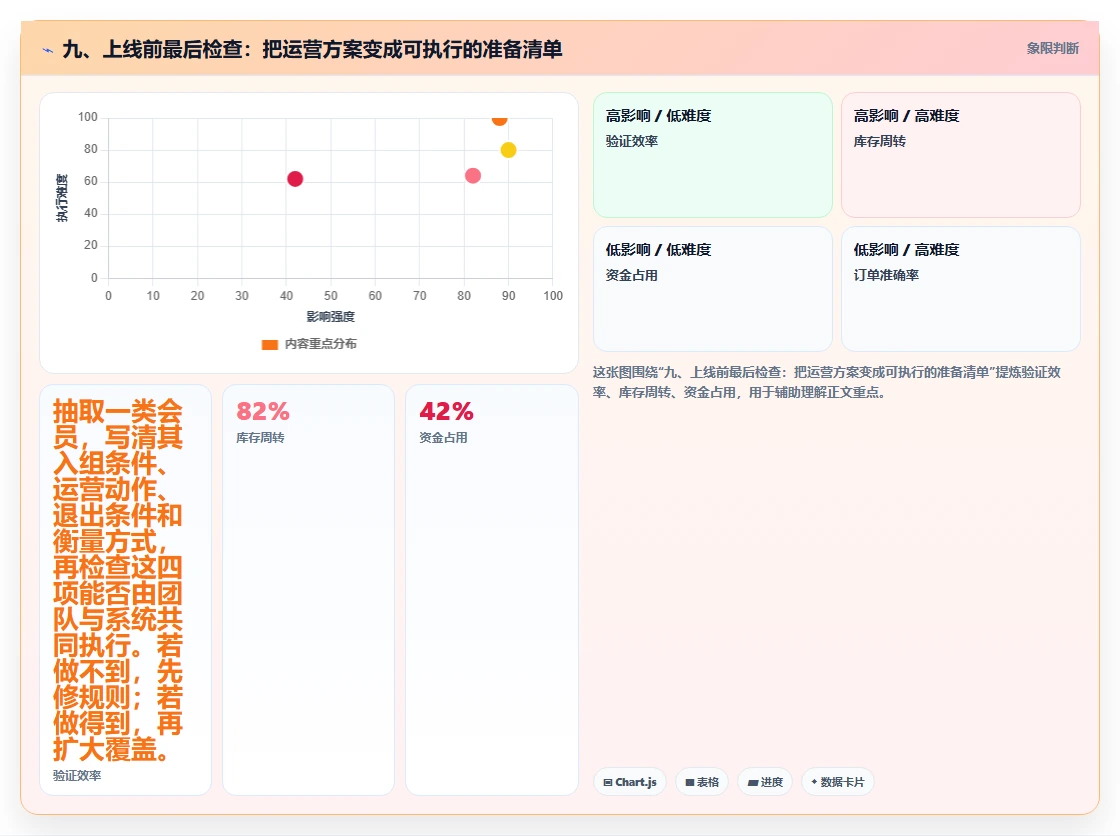
Task: Toggle the 内容重点分布 legend swatch
Action: point(269,344)
